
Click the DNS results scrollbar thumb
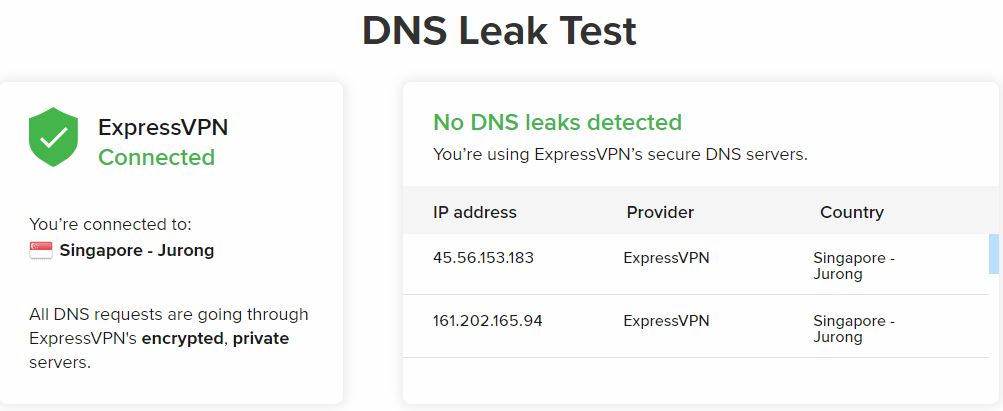pyautogui.click(x=993, y=254)
